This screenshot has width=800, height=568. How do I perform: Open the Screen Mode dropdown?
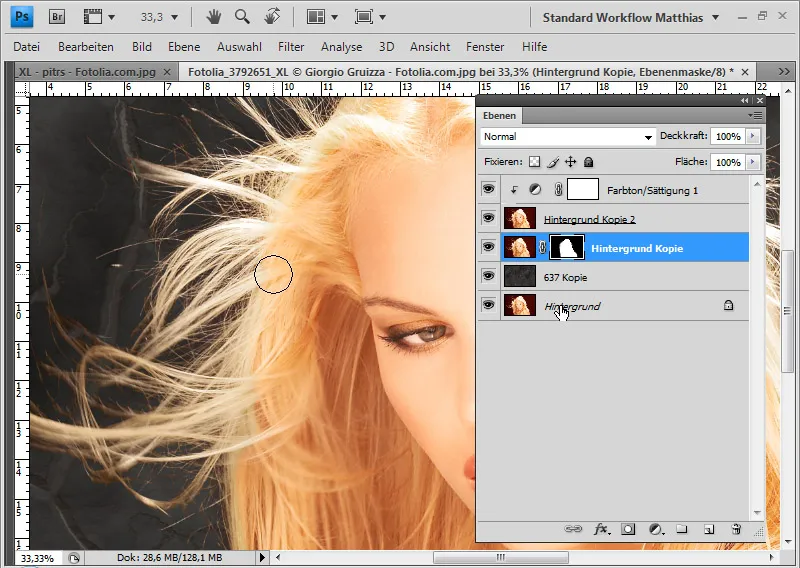tap(370, 17)
